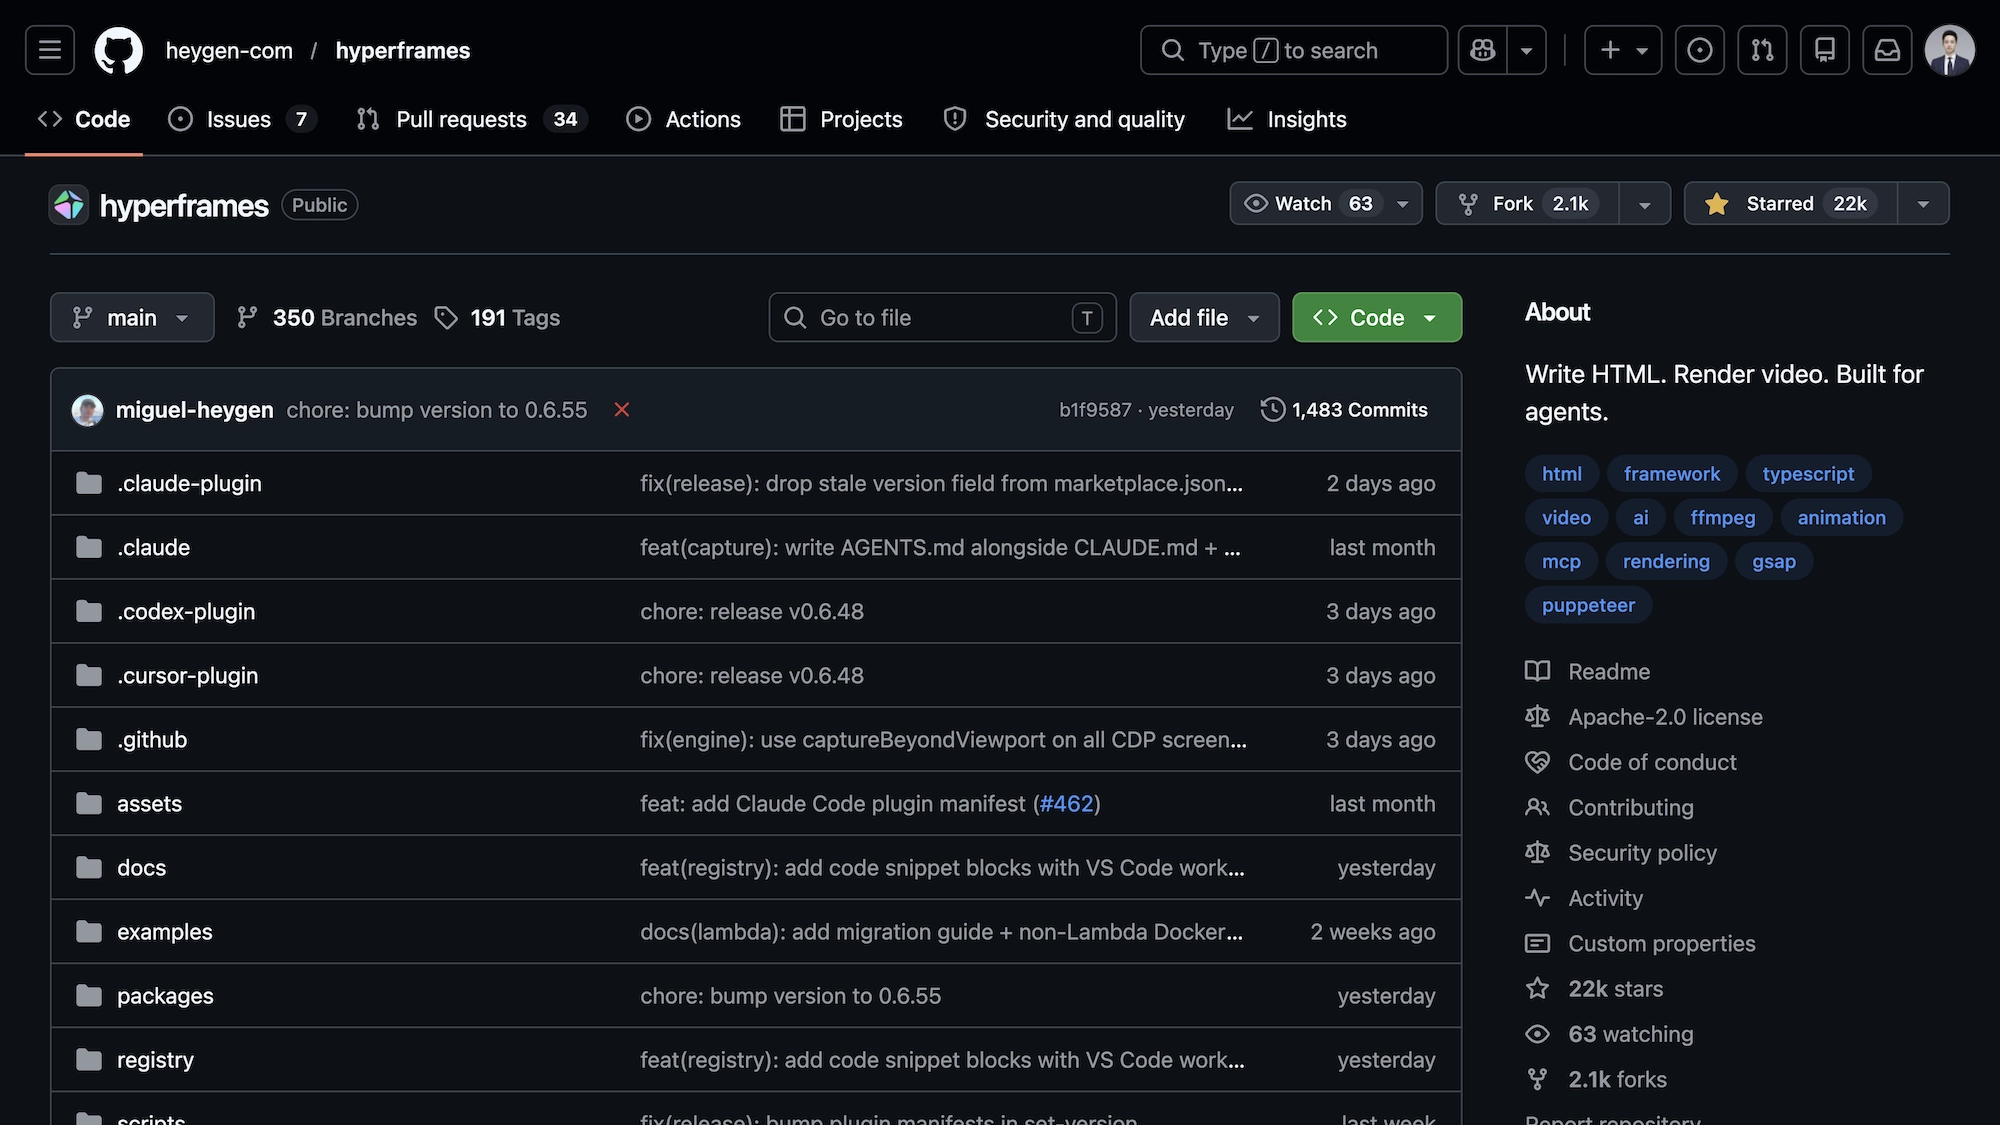The height and width of the screenshot is (1125, 2000).
Task: Click the 350 Branches link
Action: [x=327, y=318]
